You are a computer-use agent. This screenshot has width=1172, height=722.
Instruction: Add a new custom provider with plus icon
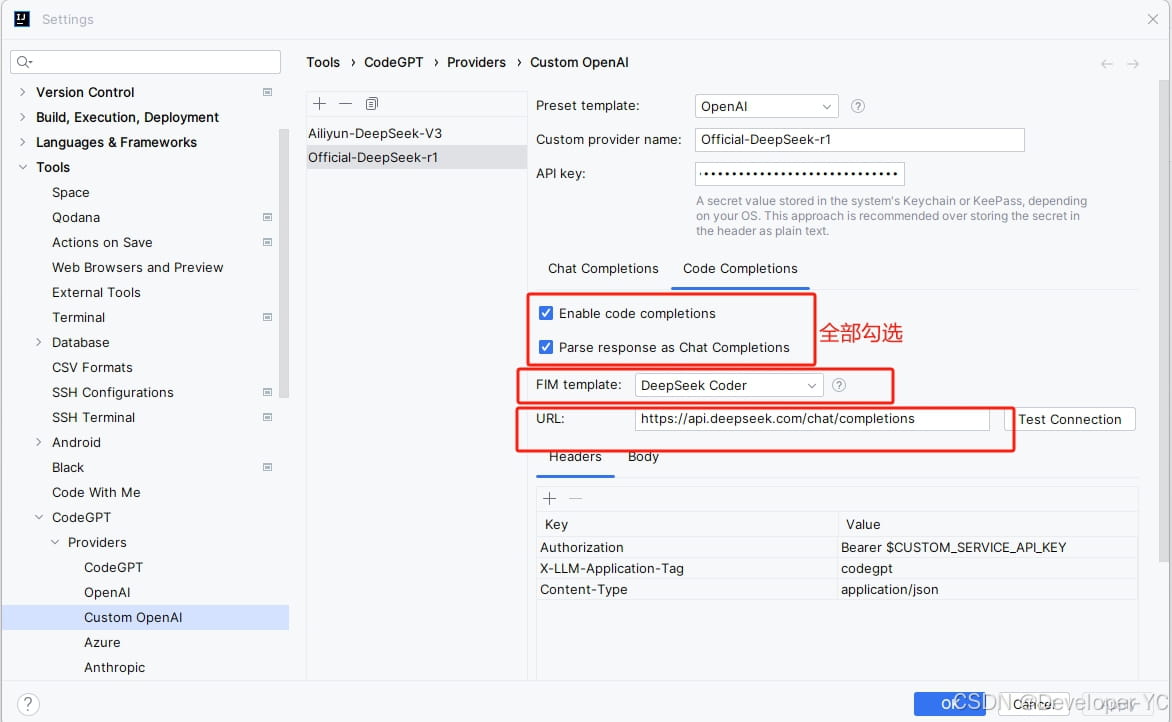[320, 104]
